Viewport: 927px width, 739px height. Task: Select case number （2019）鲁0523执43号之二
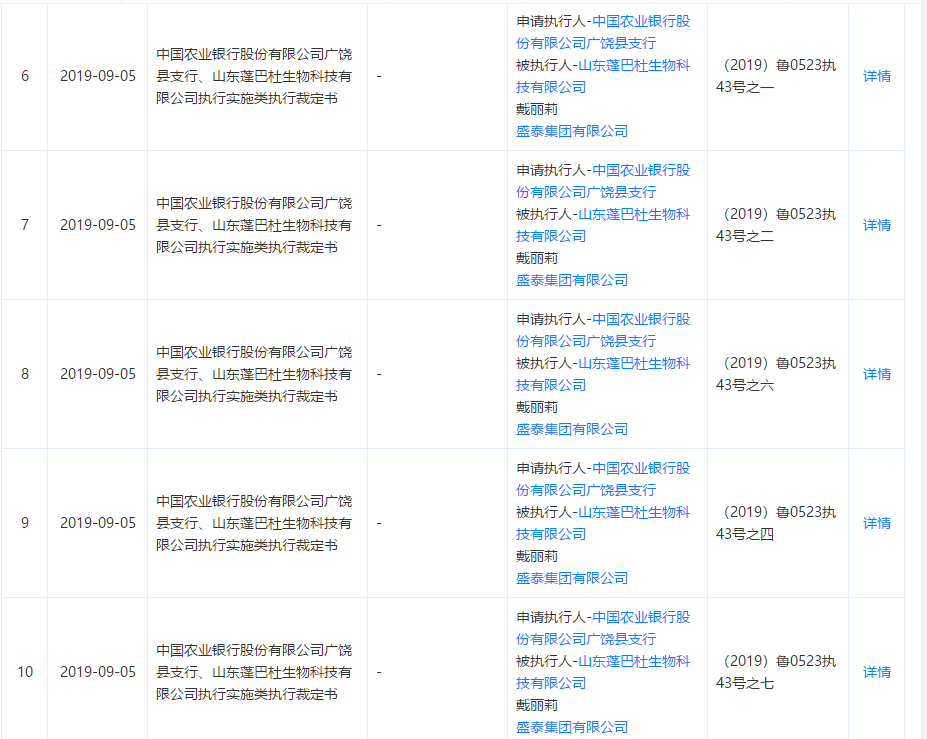tap(776, 225)
